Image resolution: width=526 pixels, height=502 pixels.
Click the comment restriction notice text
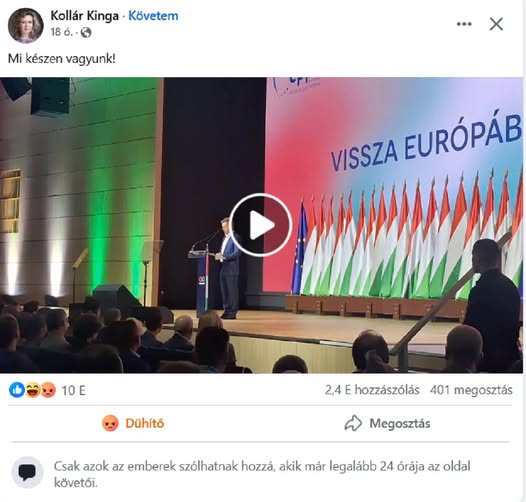(x=262, y=474)
